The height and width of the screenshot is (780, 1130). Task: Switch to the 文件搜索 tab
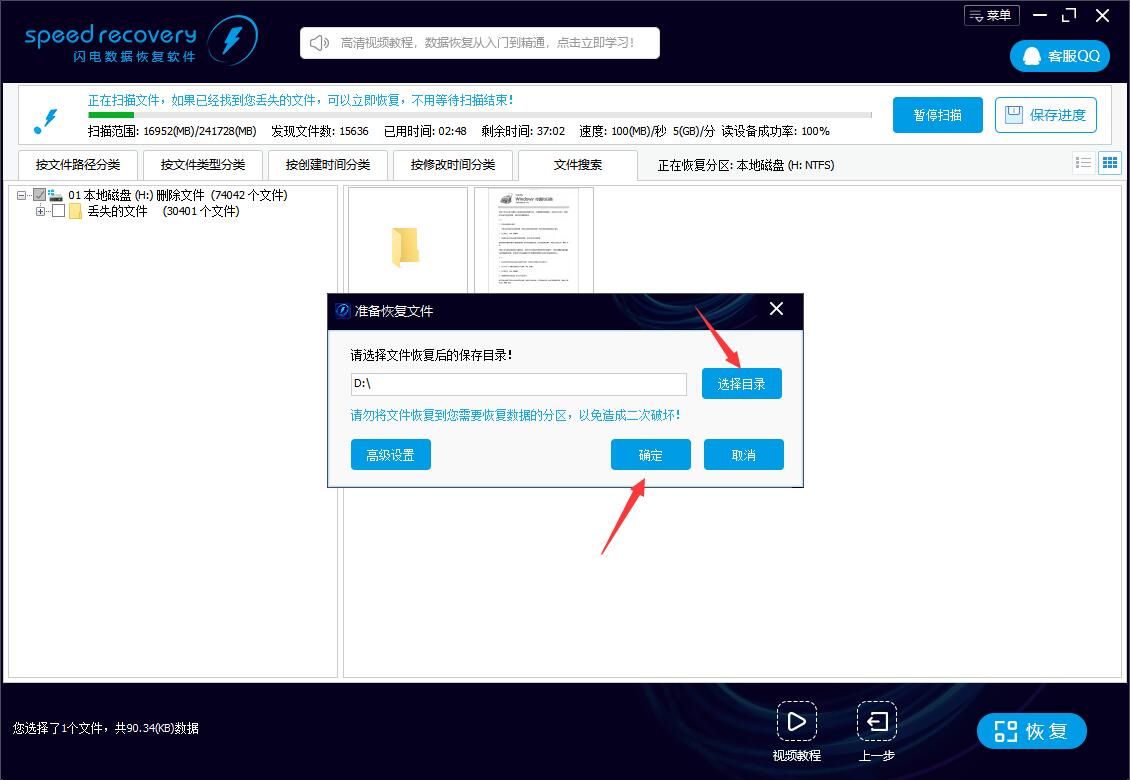pyautogui.click(x=578, y=164)
